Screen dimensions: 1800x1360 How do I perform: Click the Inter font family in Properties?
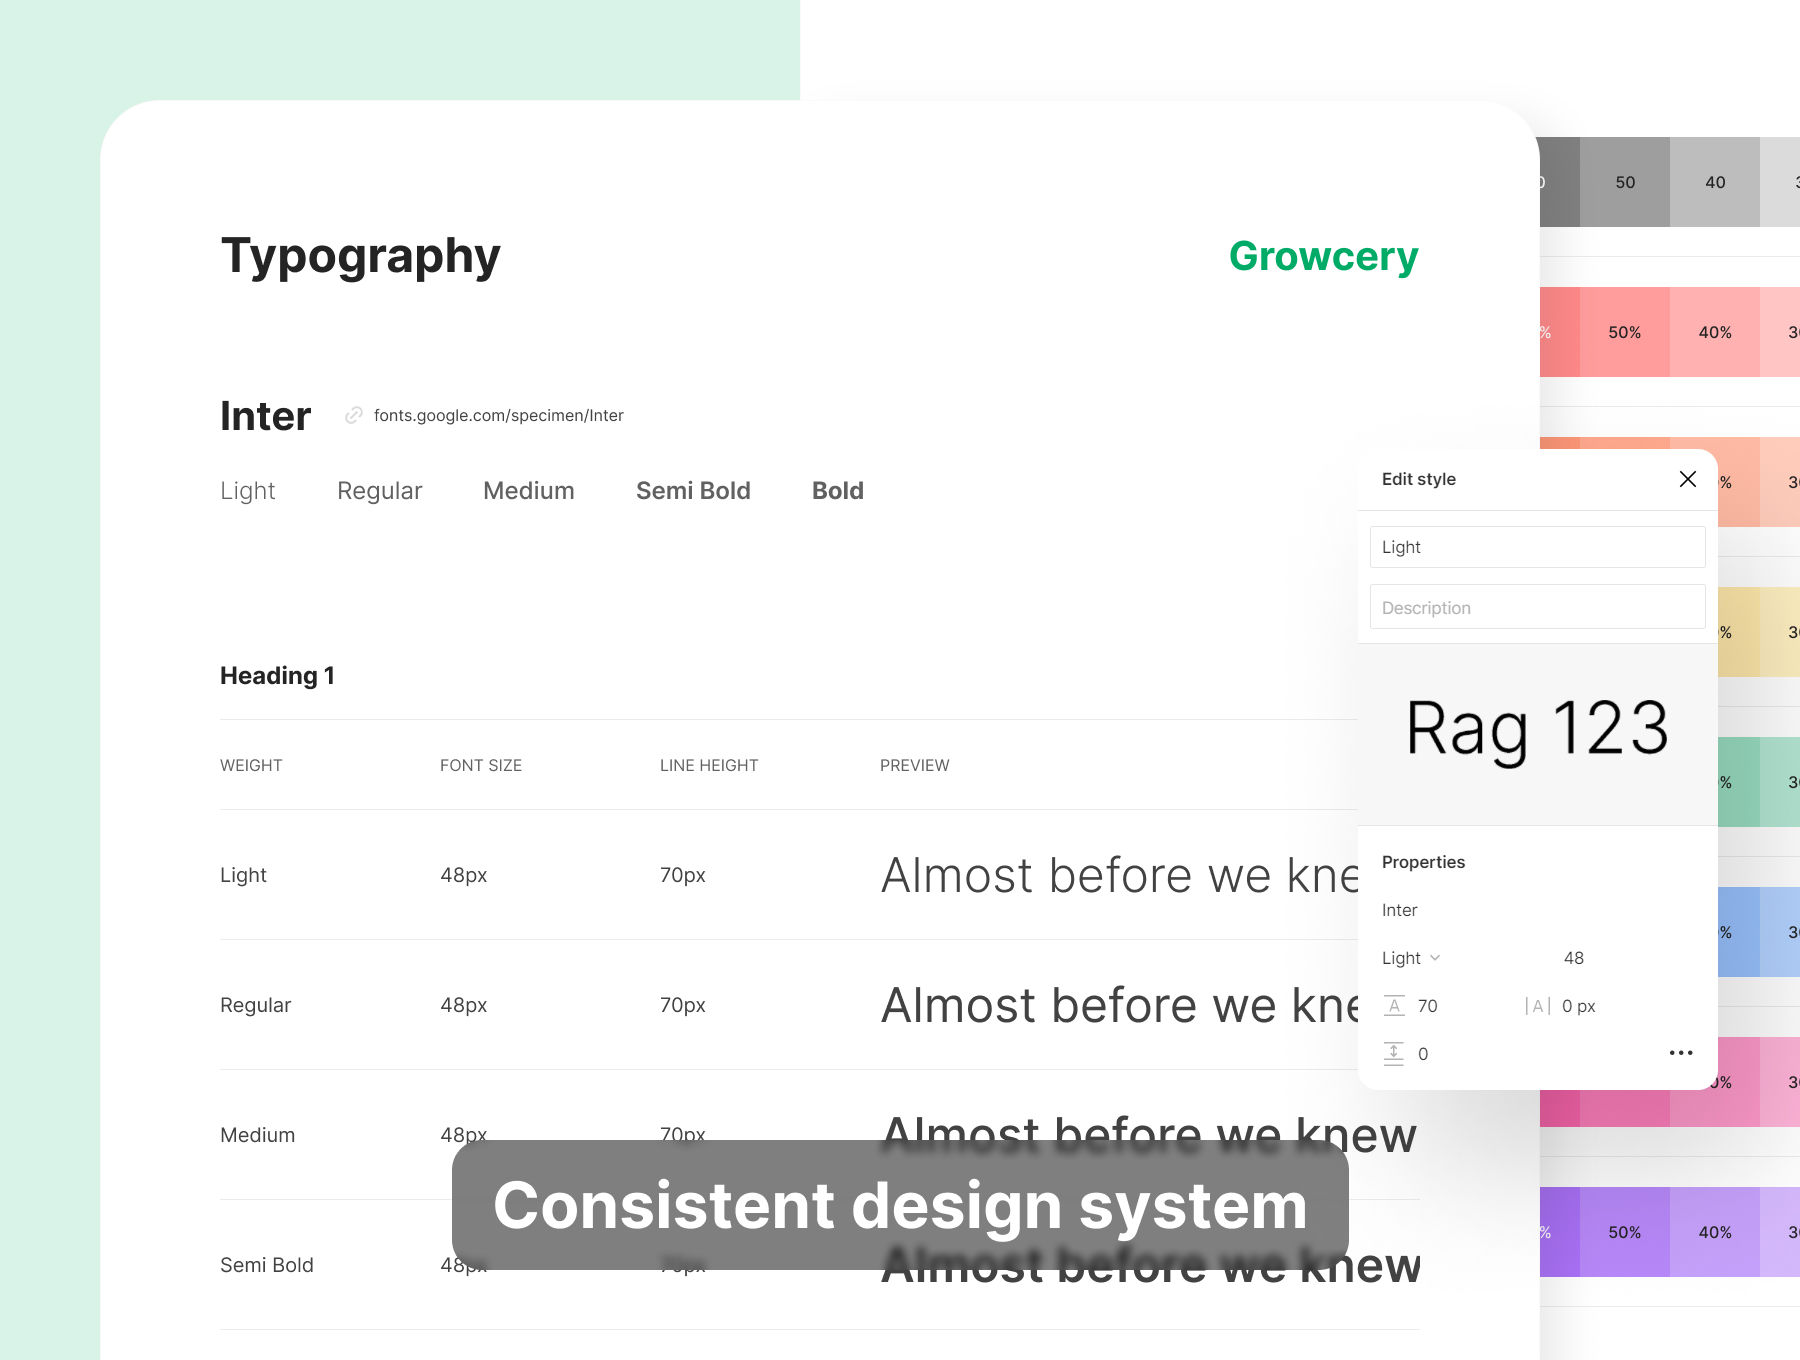pos(1399,910)
